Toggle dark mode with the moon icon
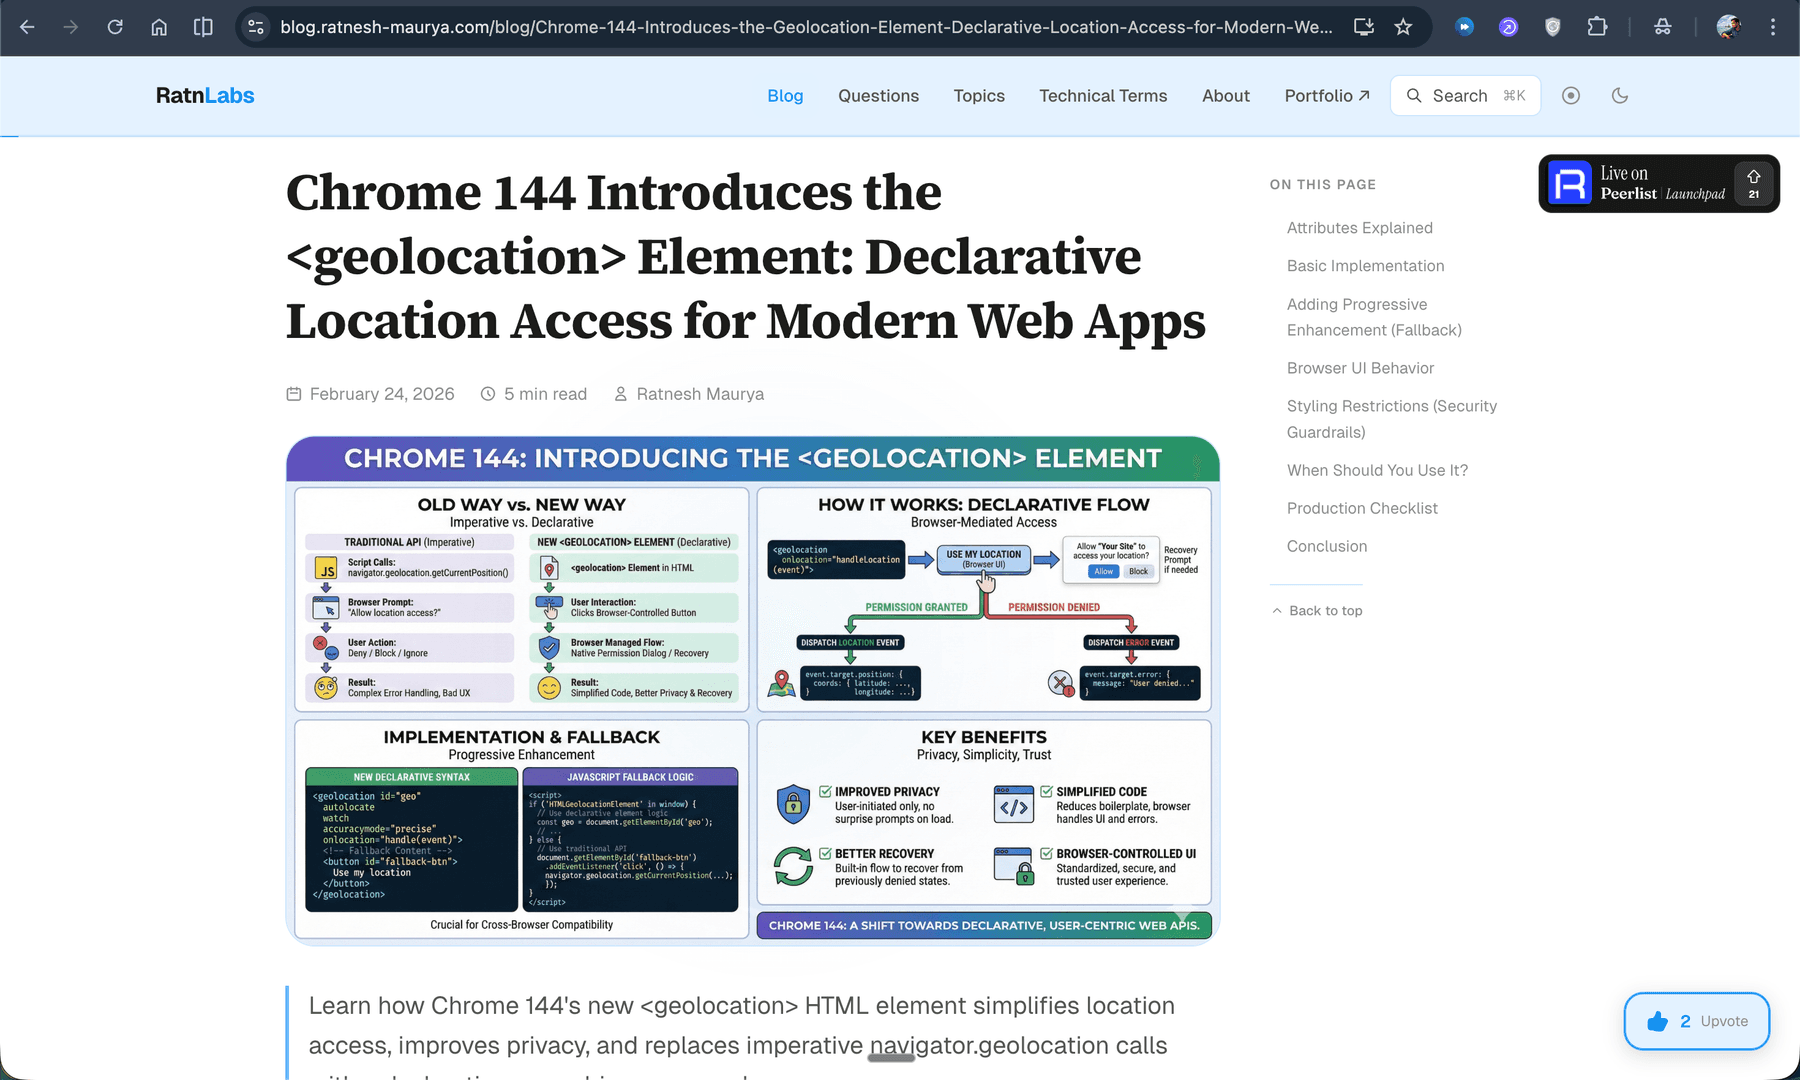The height and width of the screenshot is (1080, 1800). [1620, 96]
